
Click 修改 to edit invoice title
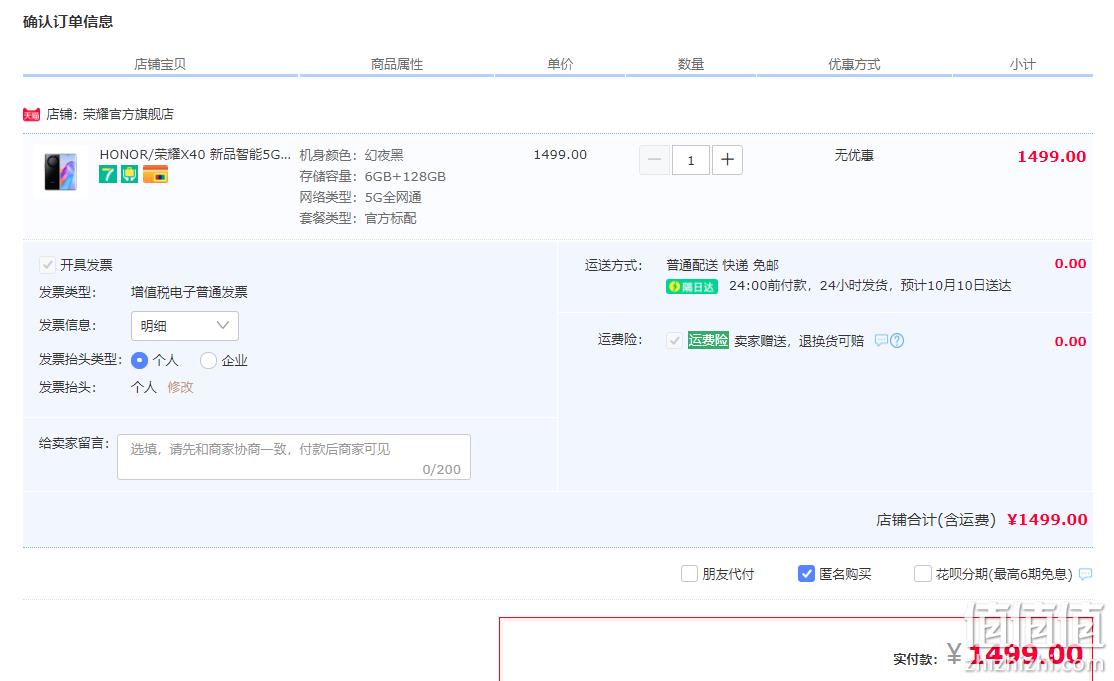click(x=180, y=387)
